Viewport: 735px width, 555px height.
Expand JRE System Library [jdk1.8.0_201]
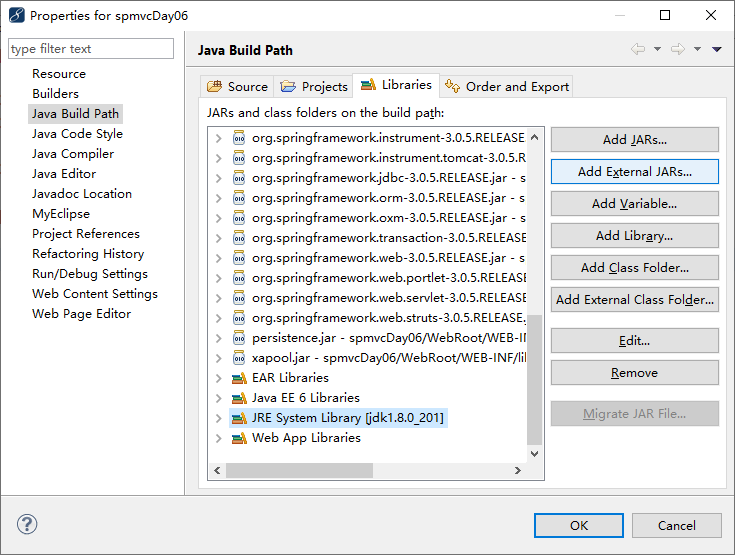(x=218, y=418)
